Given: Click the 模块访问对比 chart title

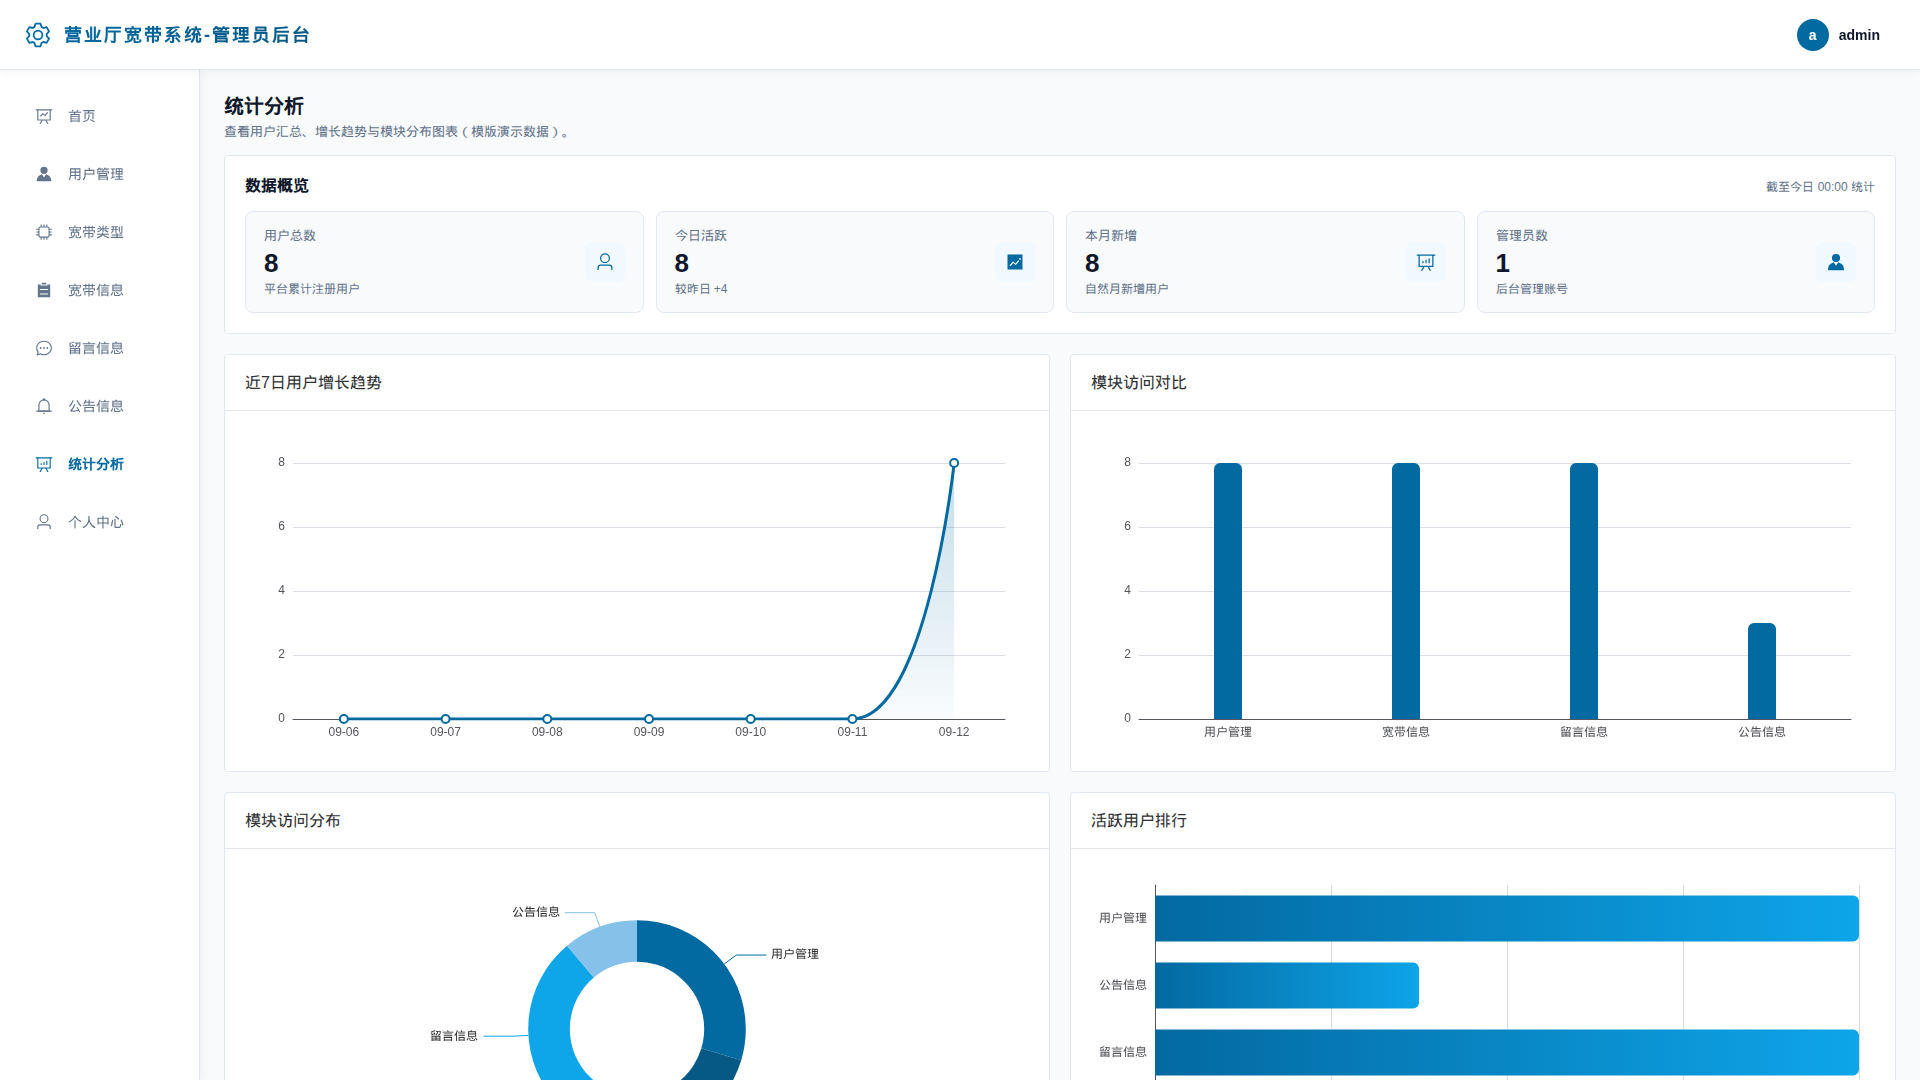Looking at the screenshot, I should click(x=1139, y=383).
